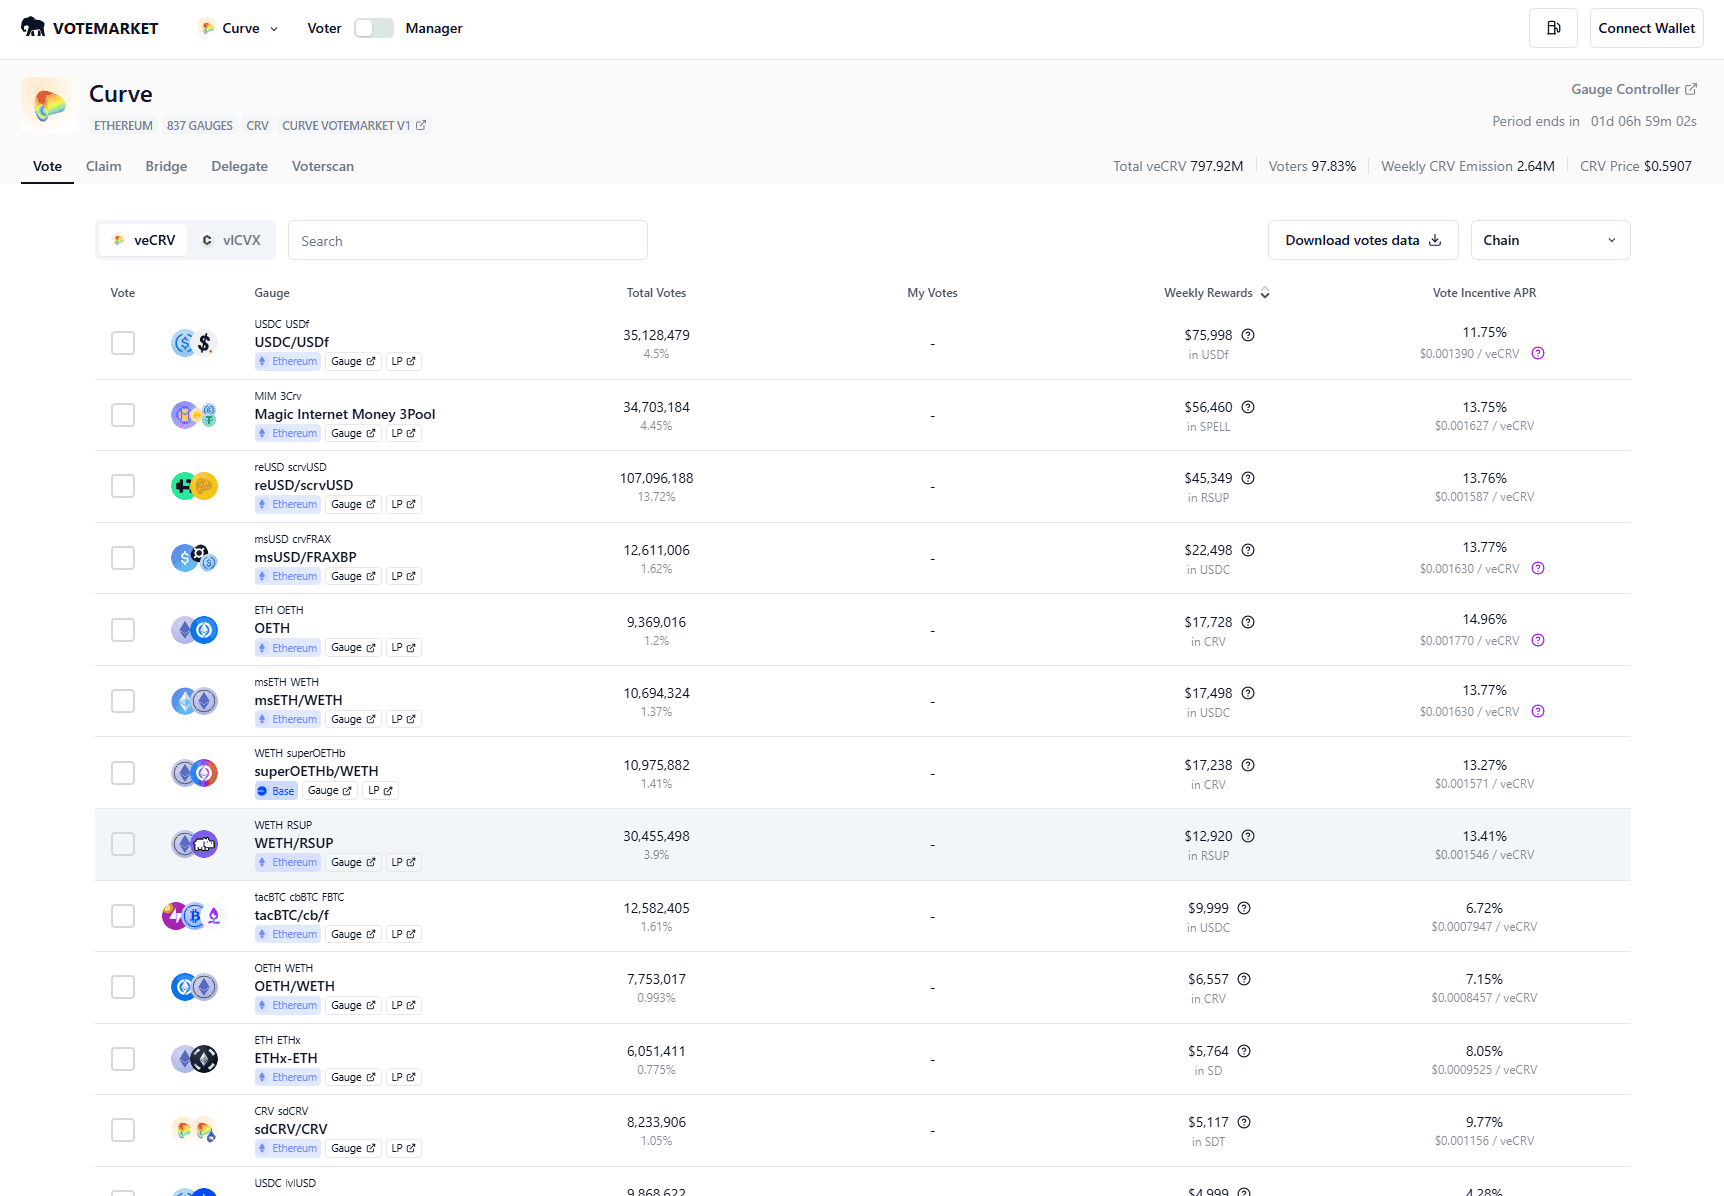Check the USDC/USDf vote checkbox
The width and height of the screenshot is (1724, 1196).
123,343
